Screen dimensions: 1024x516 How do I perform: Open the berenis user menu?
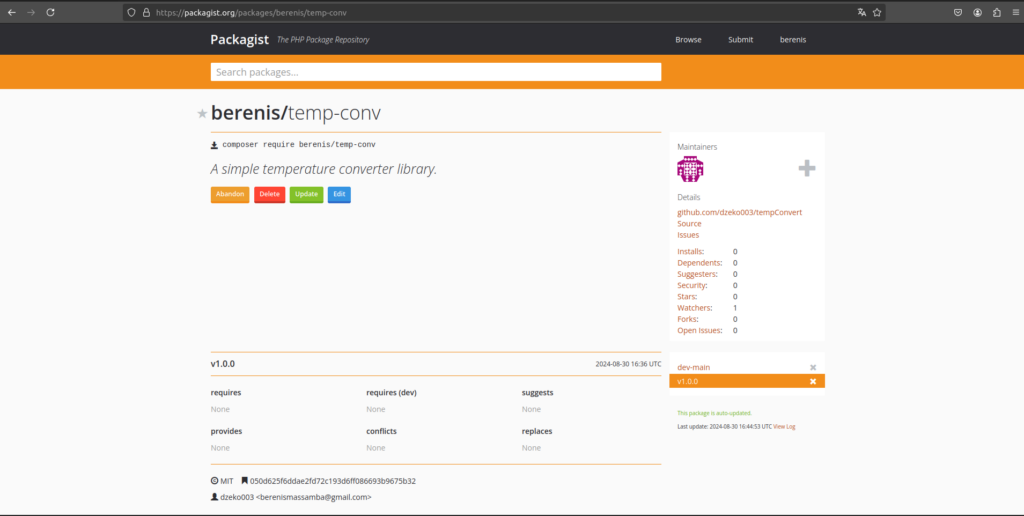pyautogui.click(x=793, y=40)
